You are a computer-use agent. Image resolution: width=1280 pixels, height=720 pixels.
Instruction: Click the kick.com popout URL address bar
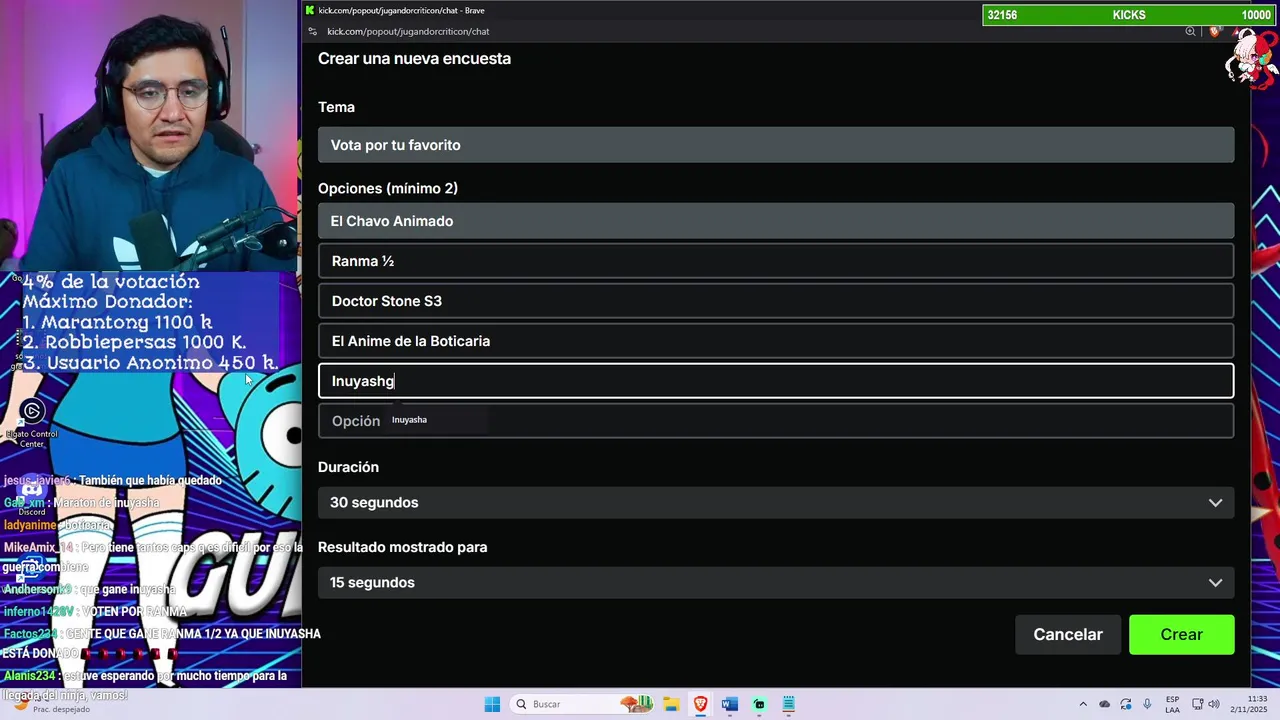[x=408, y=31]
